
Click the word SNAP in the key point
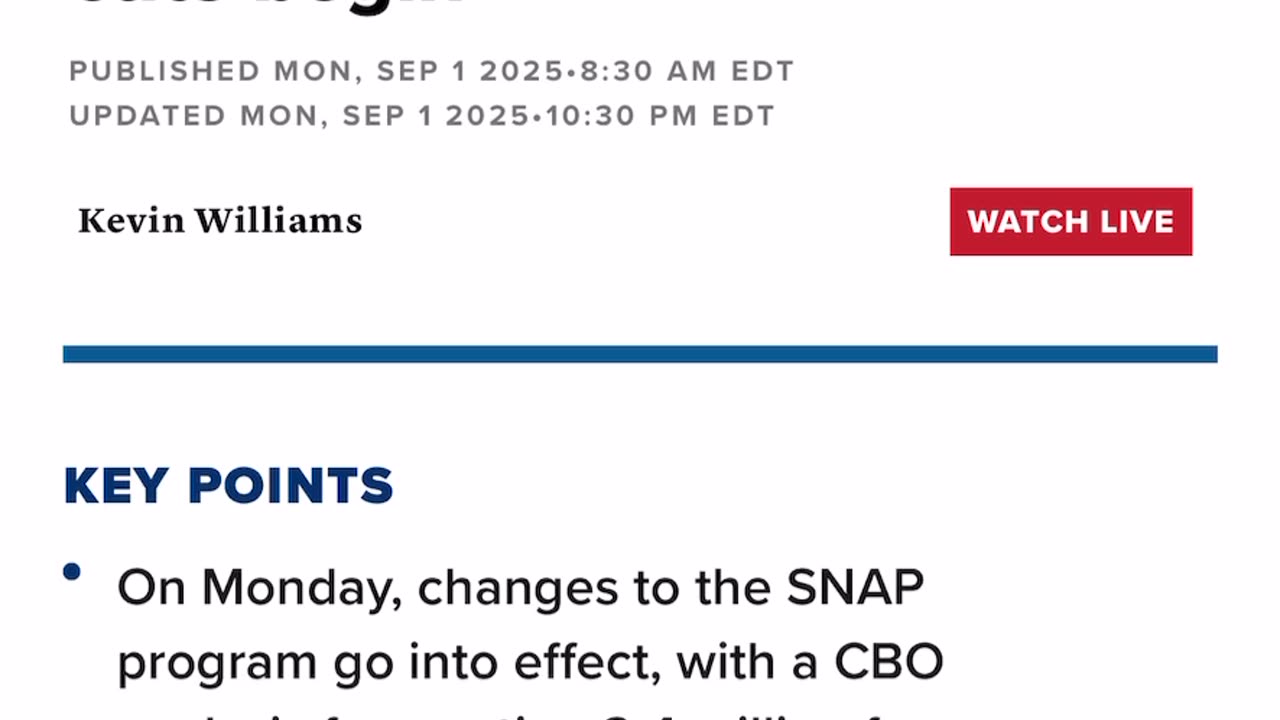click(x=855, y=588)
